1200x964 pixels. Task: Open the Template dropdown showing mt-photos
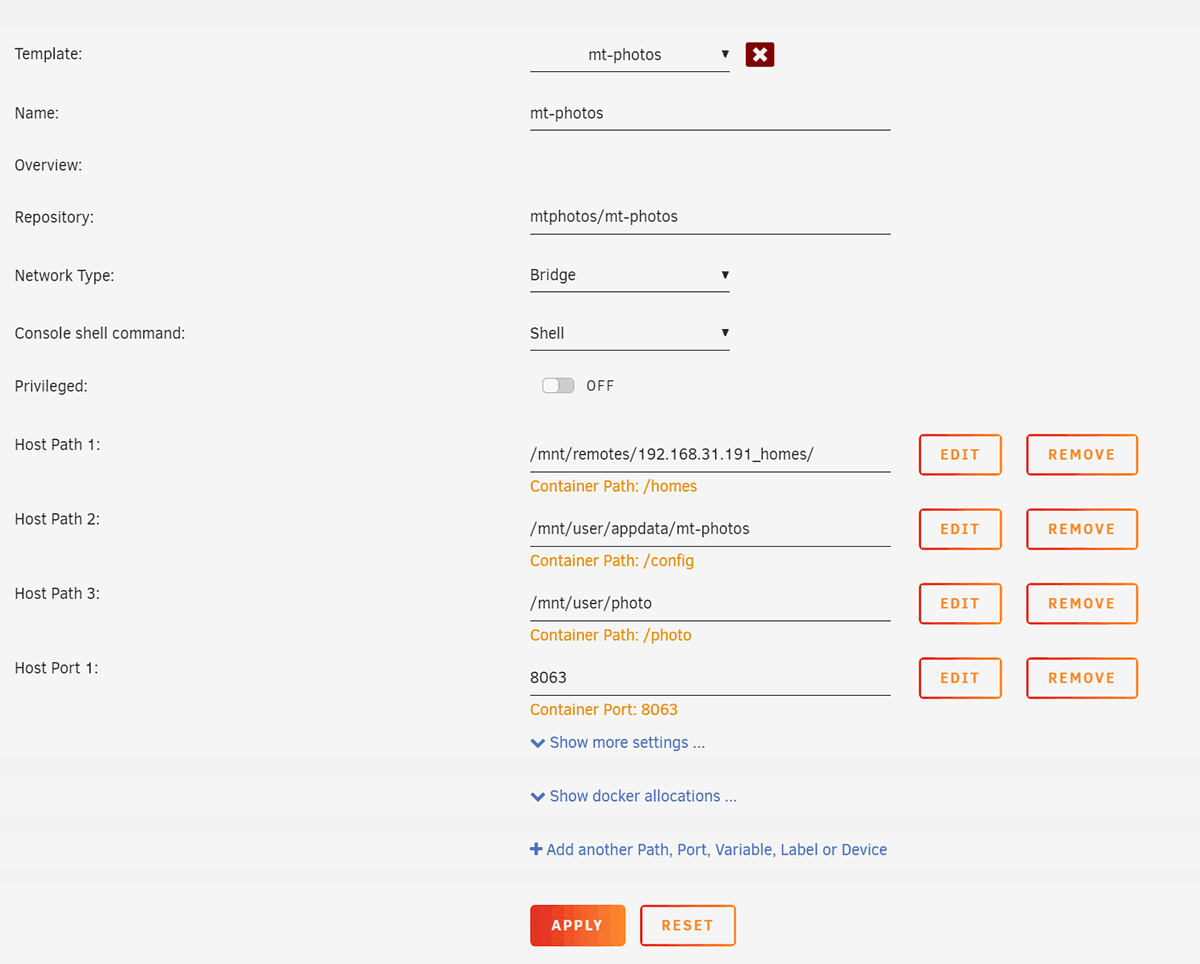[629, 55]
